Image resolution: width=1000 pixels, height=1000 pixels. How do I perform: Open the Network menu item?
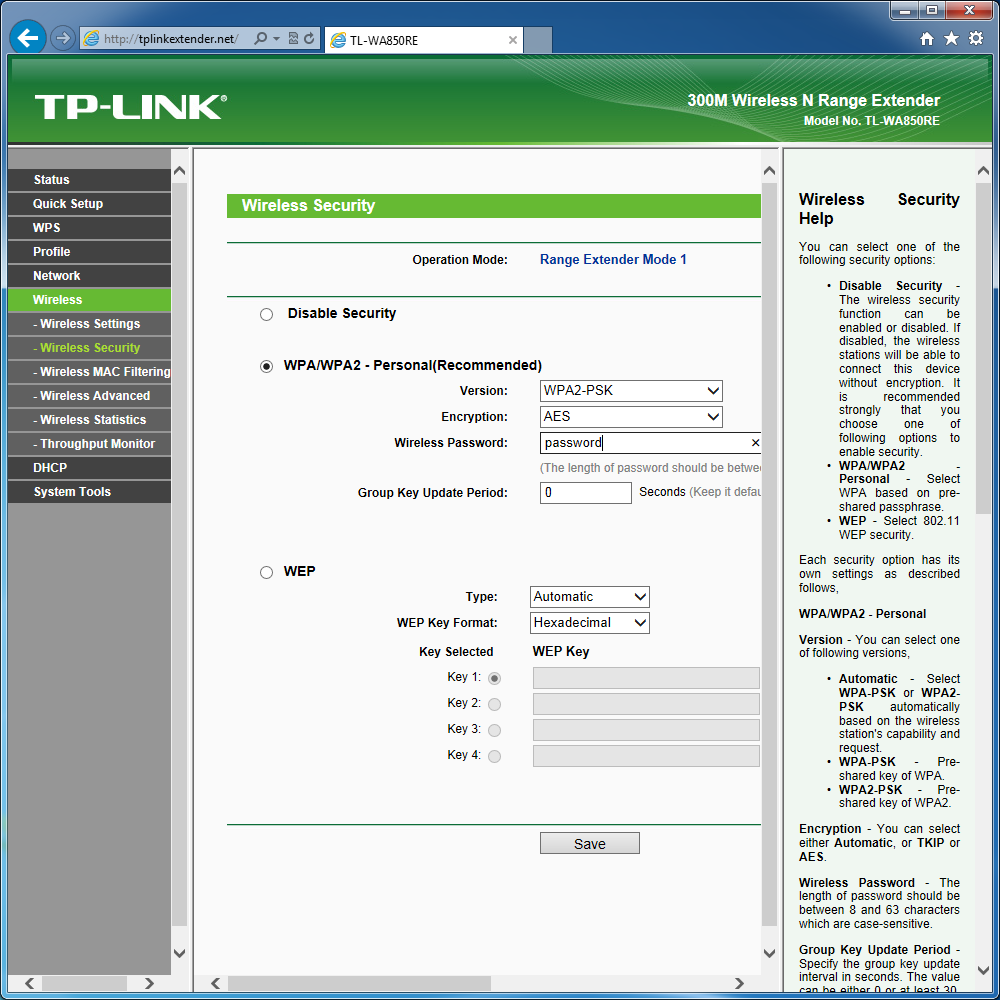pyautogui.click(x=89, y=276)
